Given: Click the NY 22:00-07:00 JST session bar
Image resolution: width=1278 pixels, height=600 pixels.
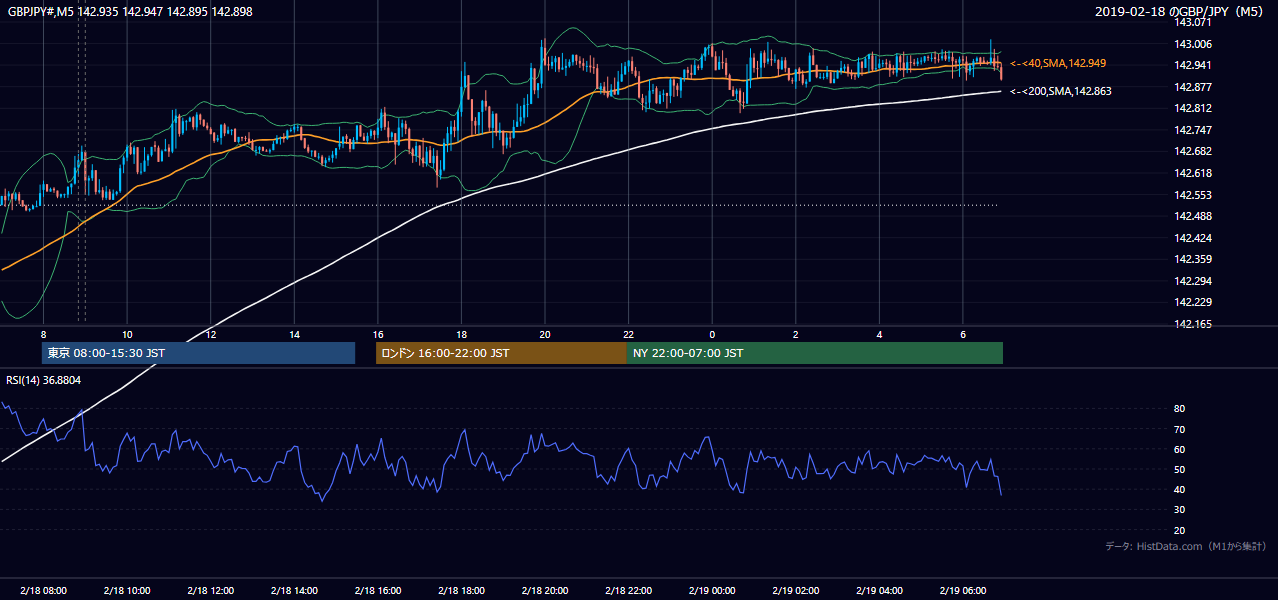Looking at the screenshot, I should [815, 353].
